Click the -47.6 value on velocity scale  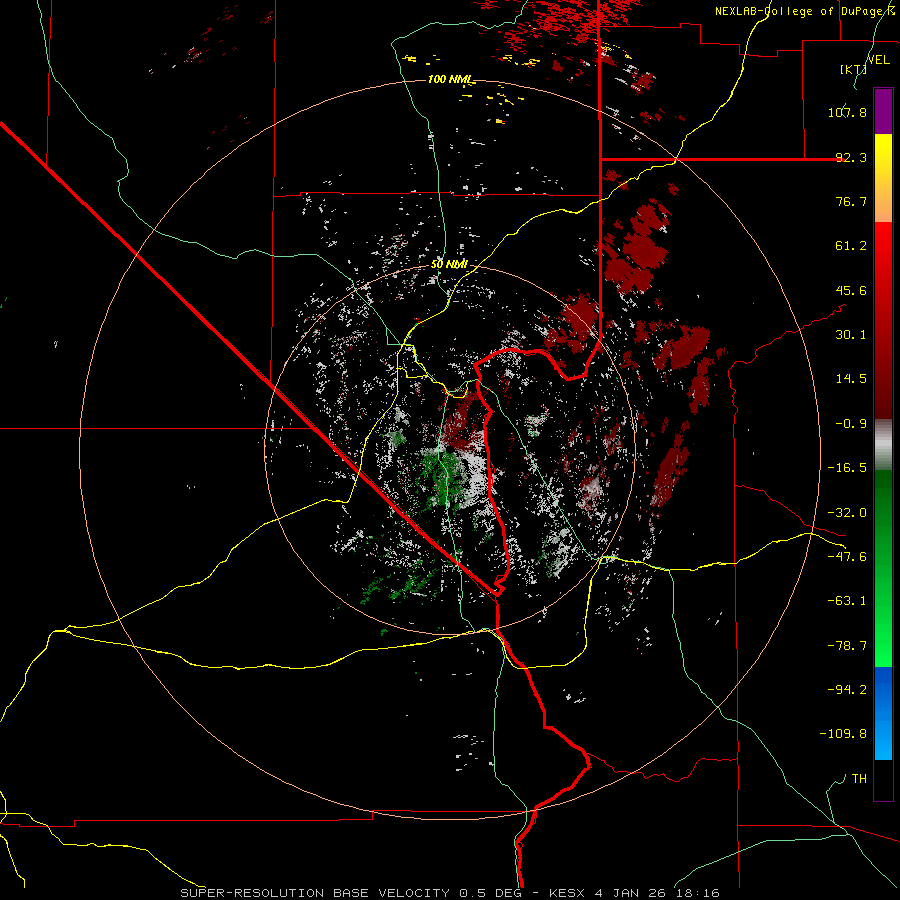tap(847, 557)
